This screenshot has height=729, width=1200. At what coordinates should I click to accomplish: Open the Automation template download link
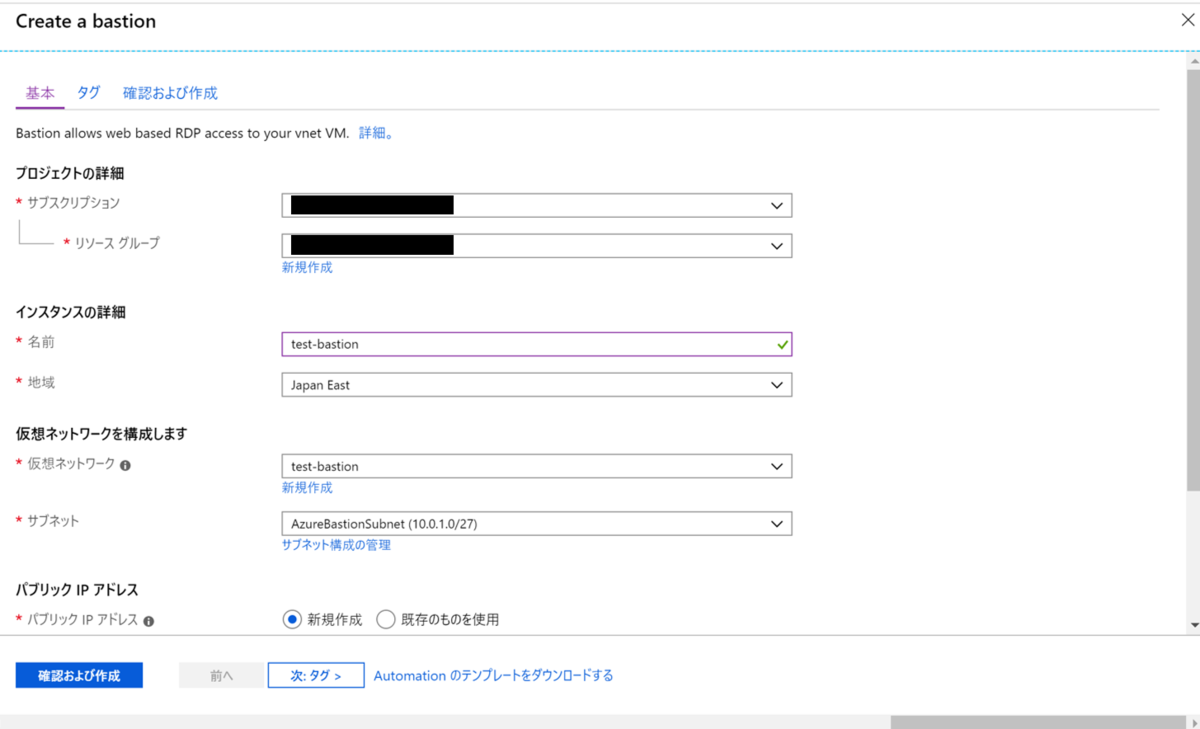[493, 676]
